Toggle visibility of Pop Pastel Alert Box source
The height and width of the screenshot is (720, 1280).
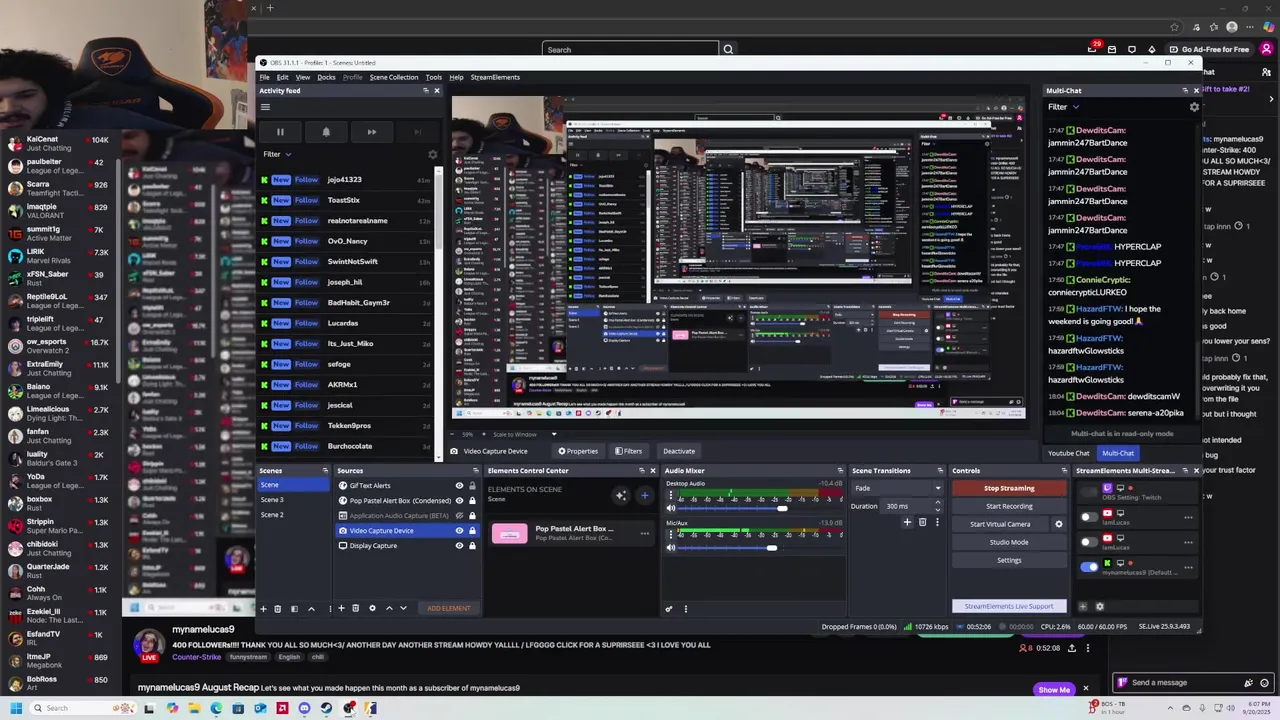point(459,501)
